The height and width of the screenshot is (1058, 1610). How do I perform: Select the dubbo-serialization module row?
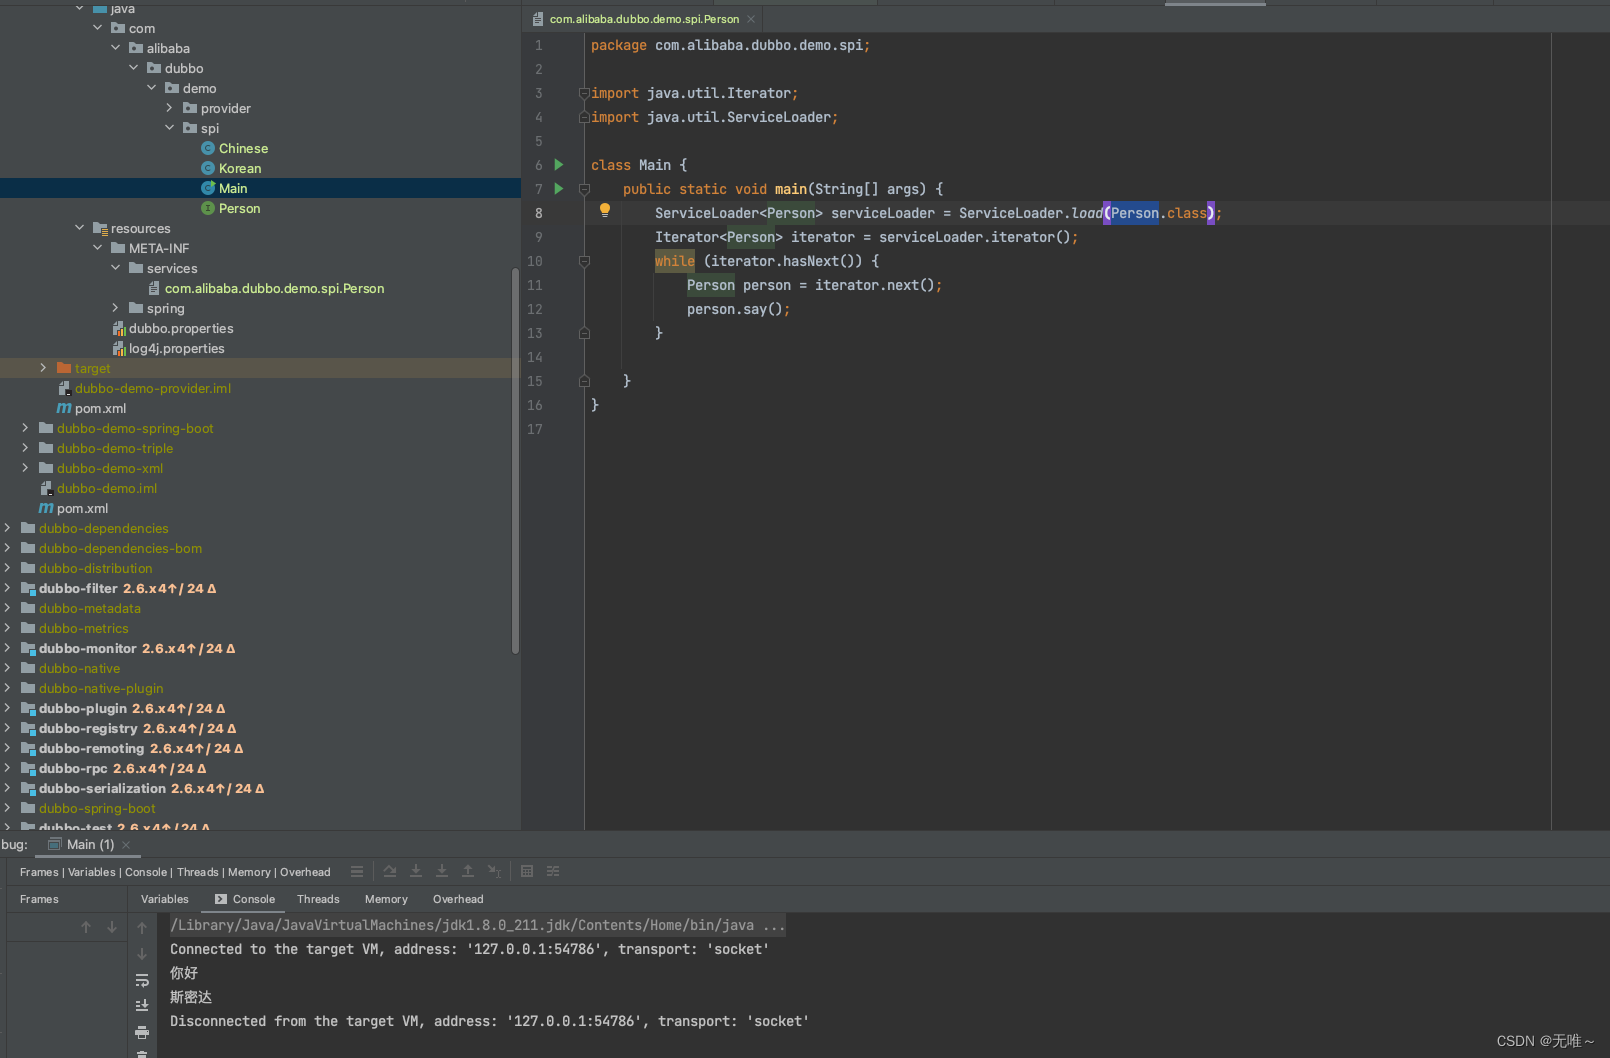click(x=260, y=788)
